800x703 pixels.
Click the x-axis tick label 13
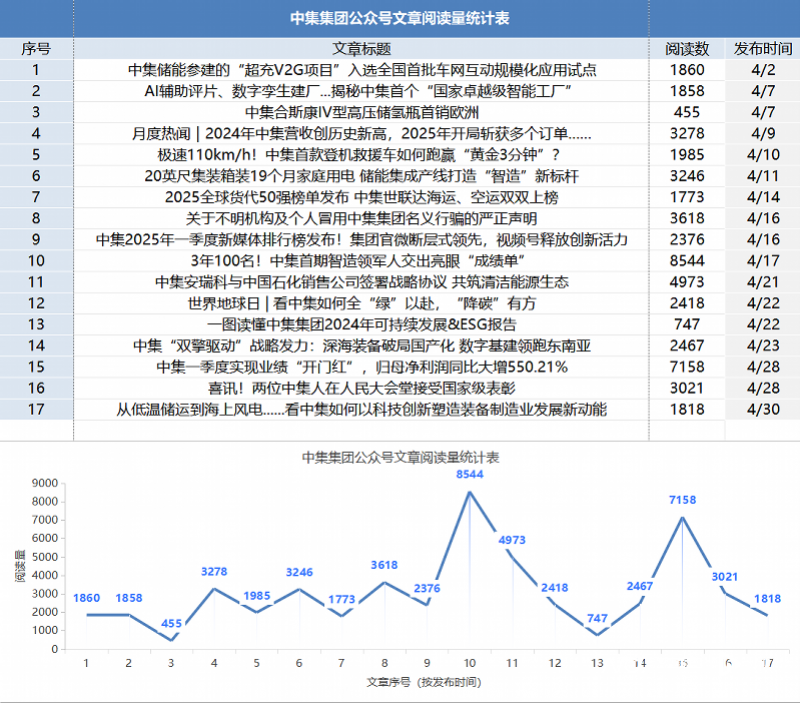click(597, 663)
